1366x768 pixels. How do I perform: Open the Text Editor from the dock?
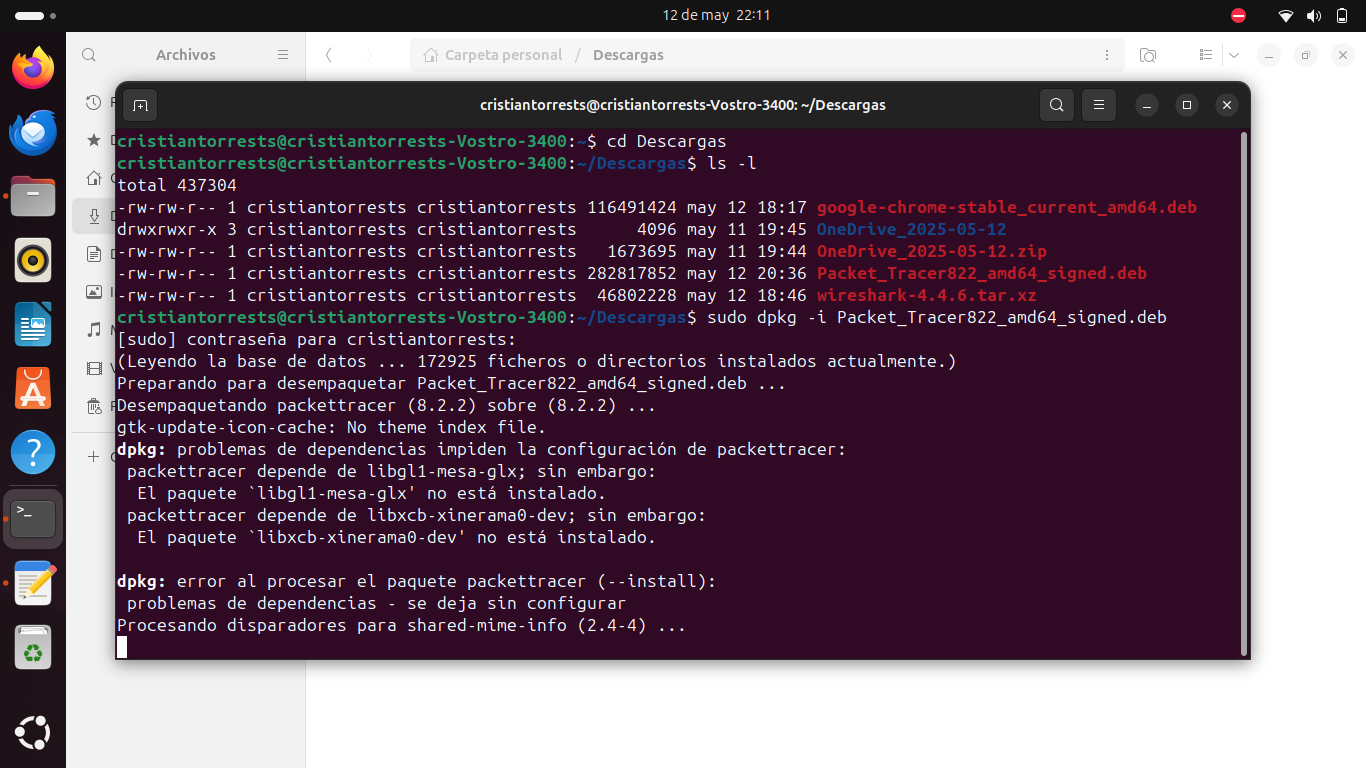coord(33,583)
